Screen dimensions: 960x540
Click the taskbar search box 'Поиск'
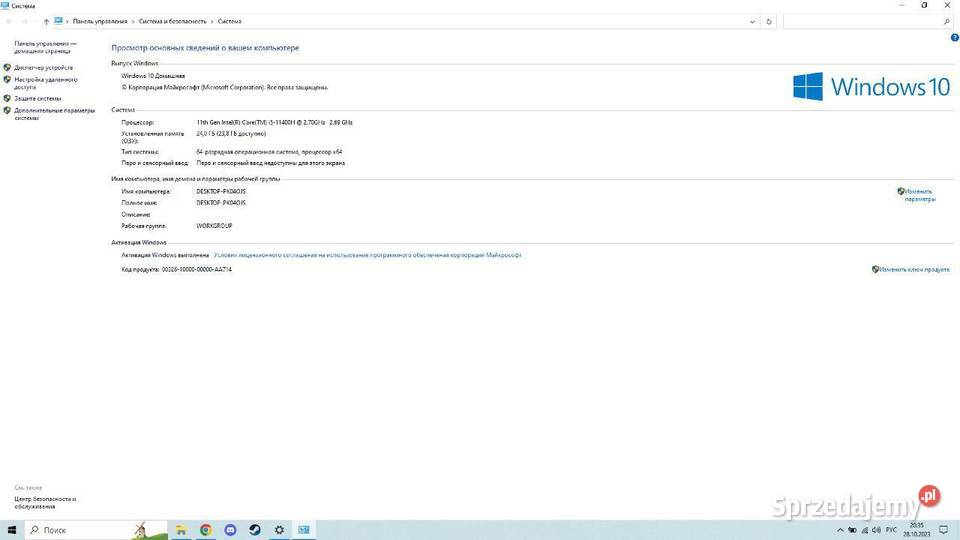pyautogui.click(x=96, y=530)
